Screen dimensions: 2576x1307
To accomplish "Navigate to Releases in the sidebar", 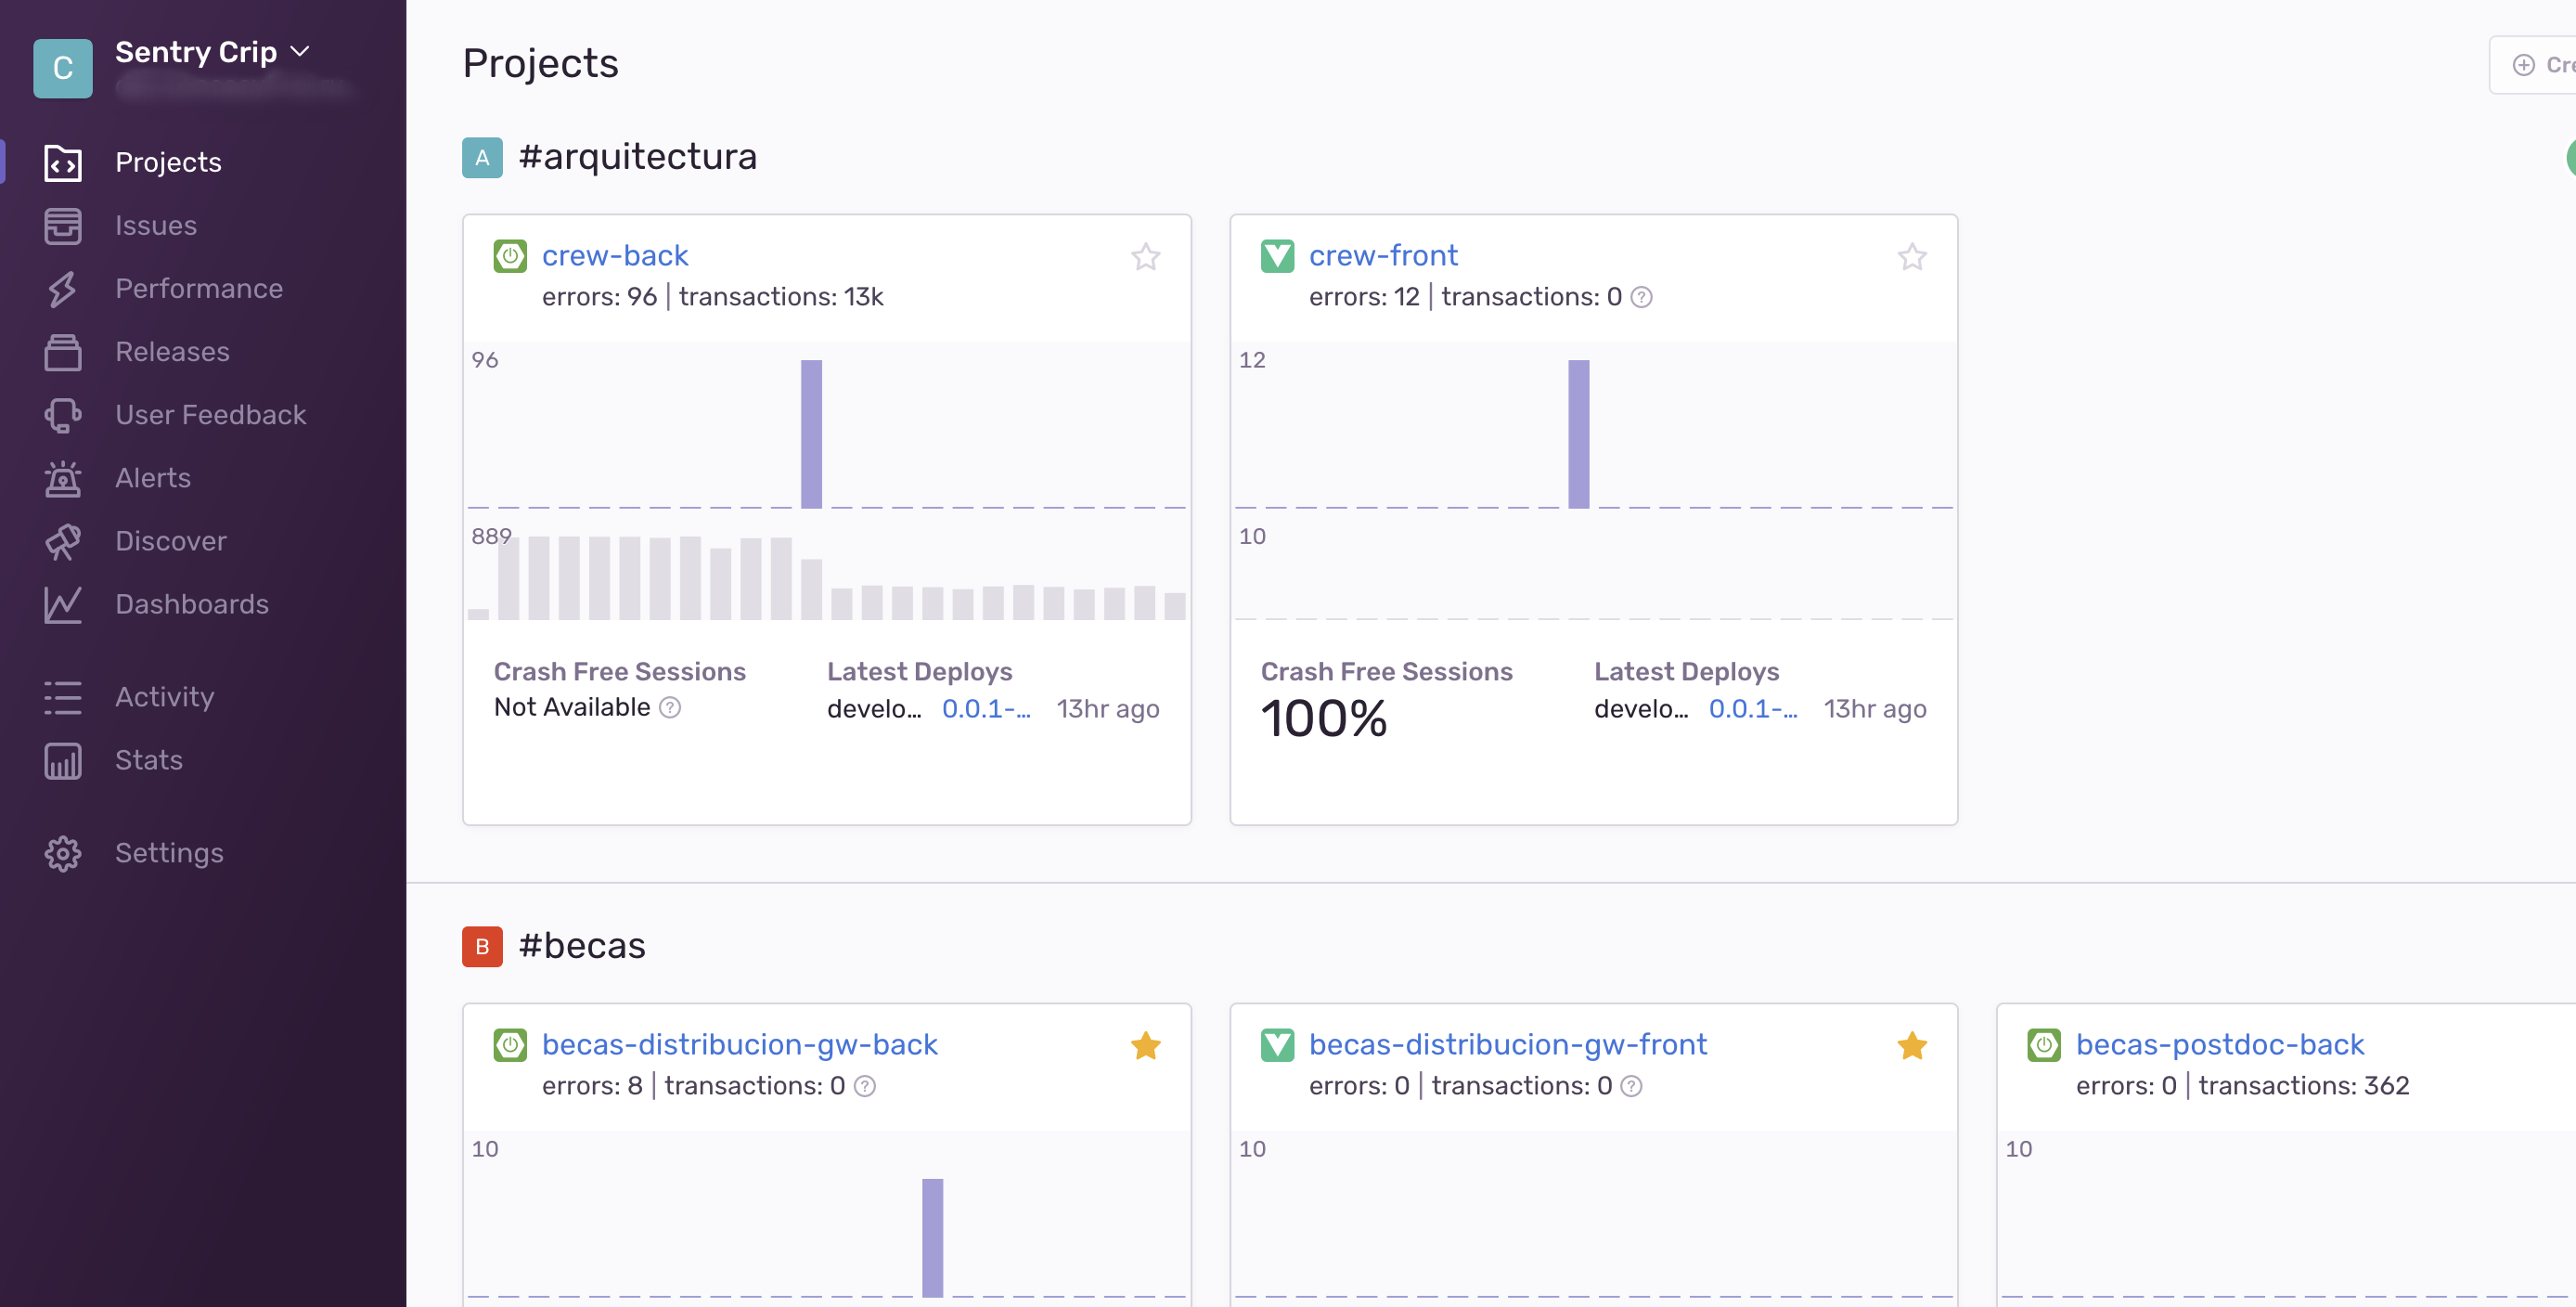I will pyautogui.click(x=172, y=351).
